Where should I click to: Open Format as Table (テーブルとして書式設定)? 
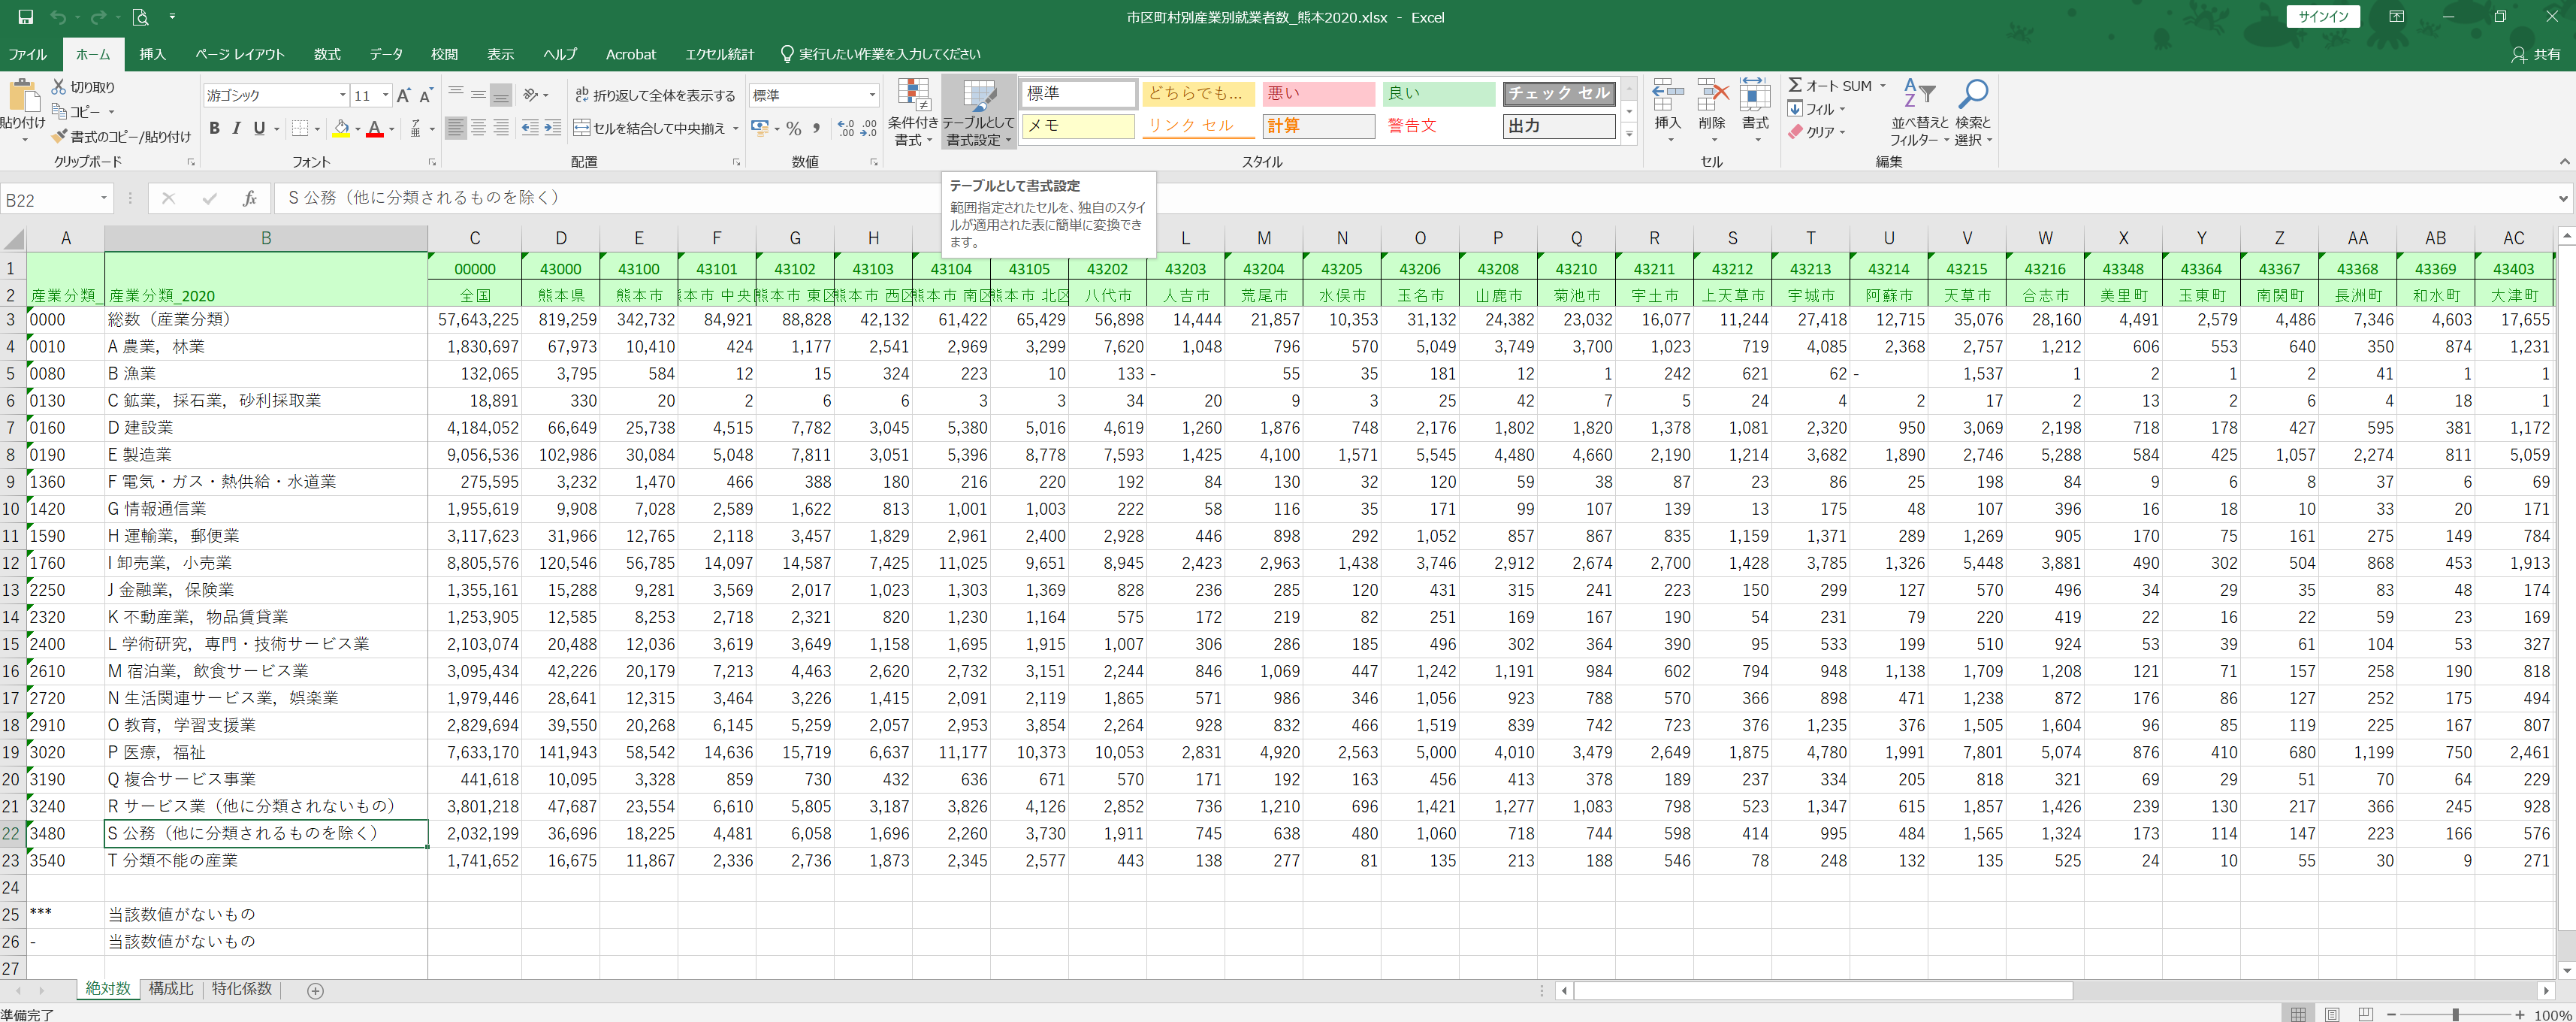[x=979, y=112]
